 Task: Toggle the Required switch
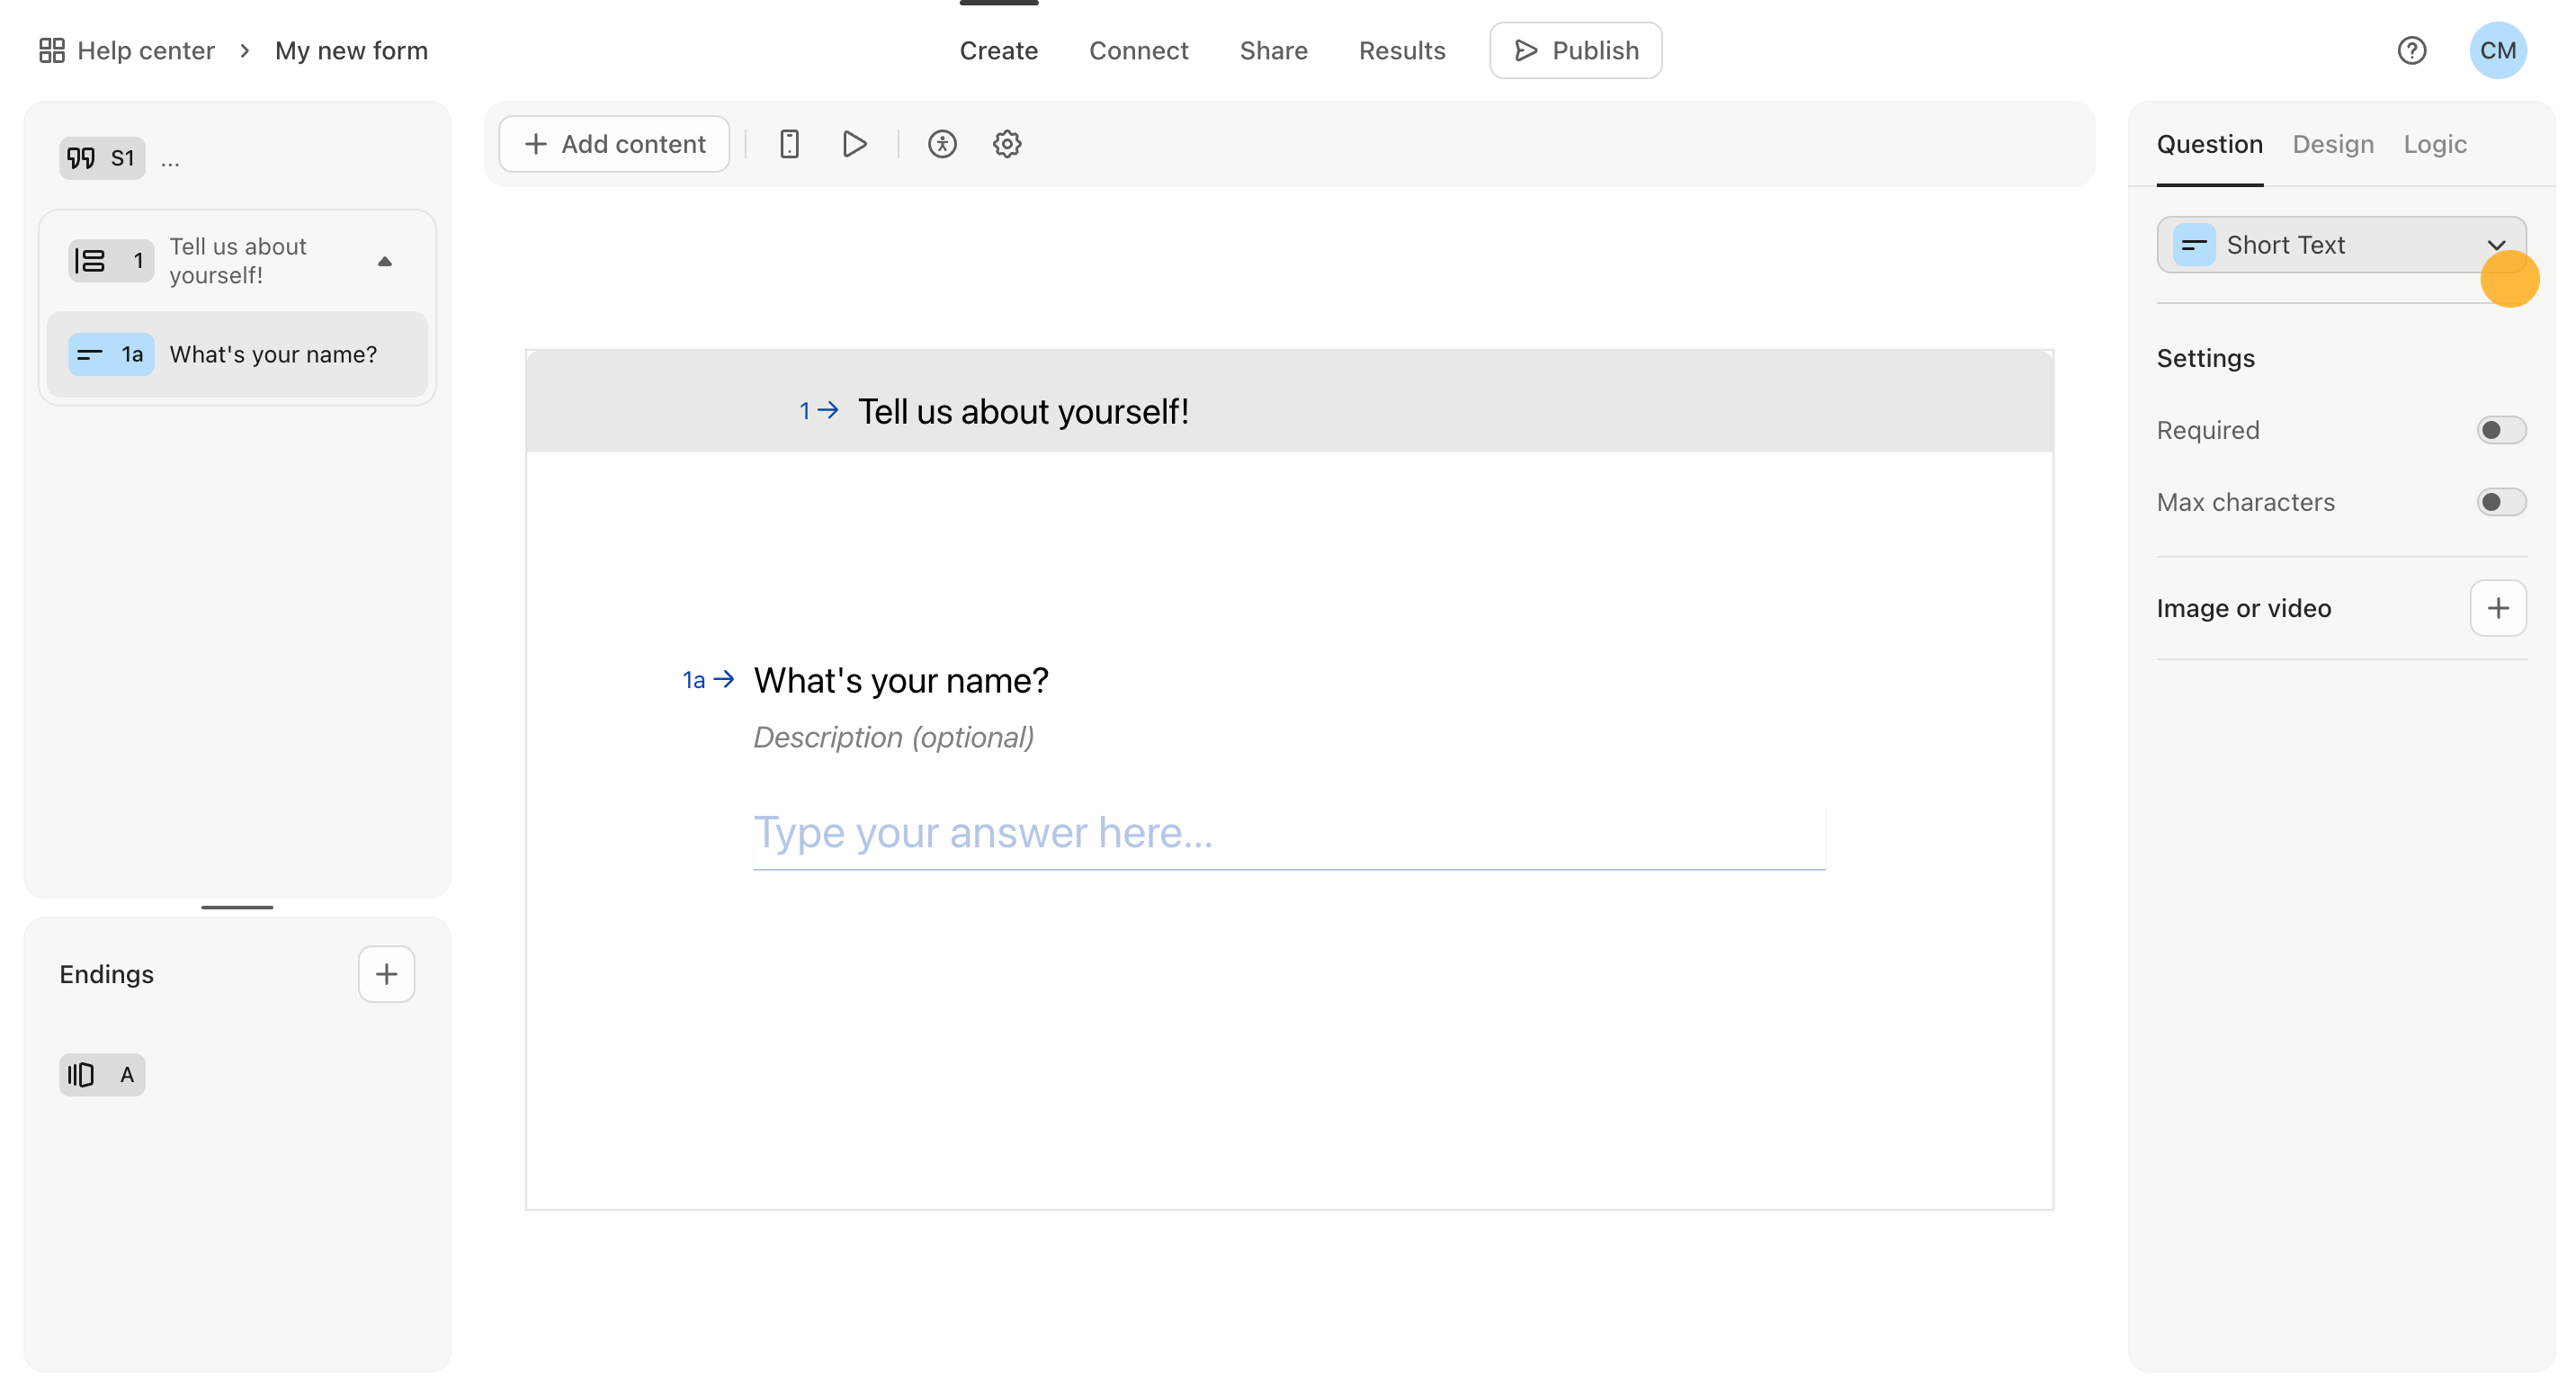coord(2500,430)
